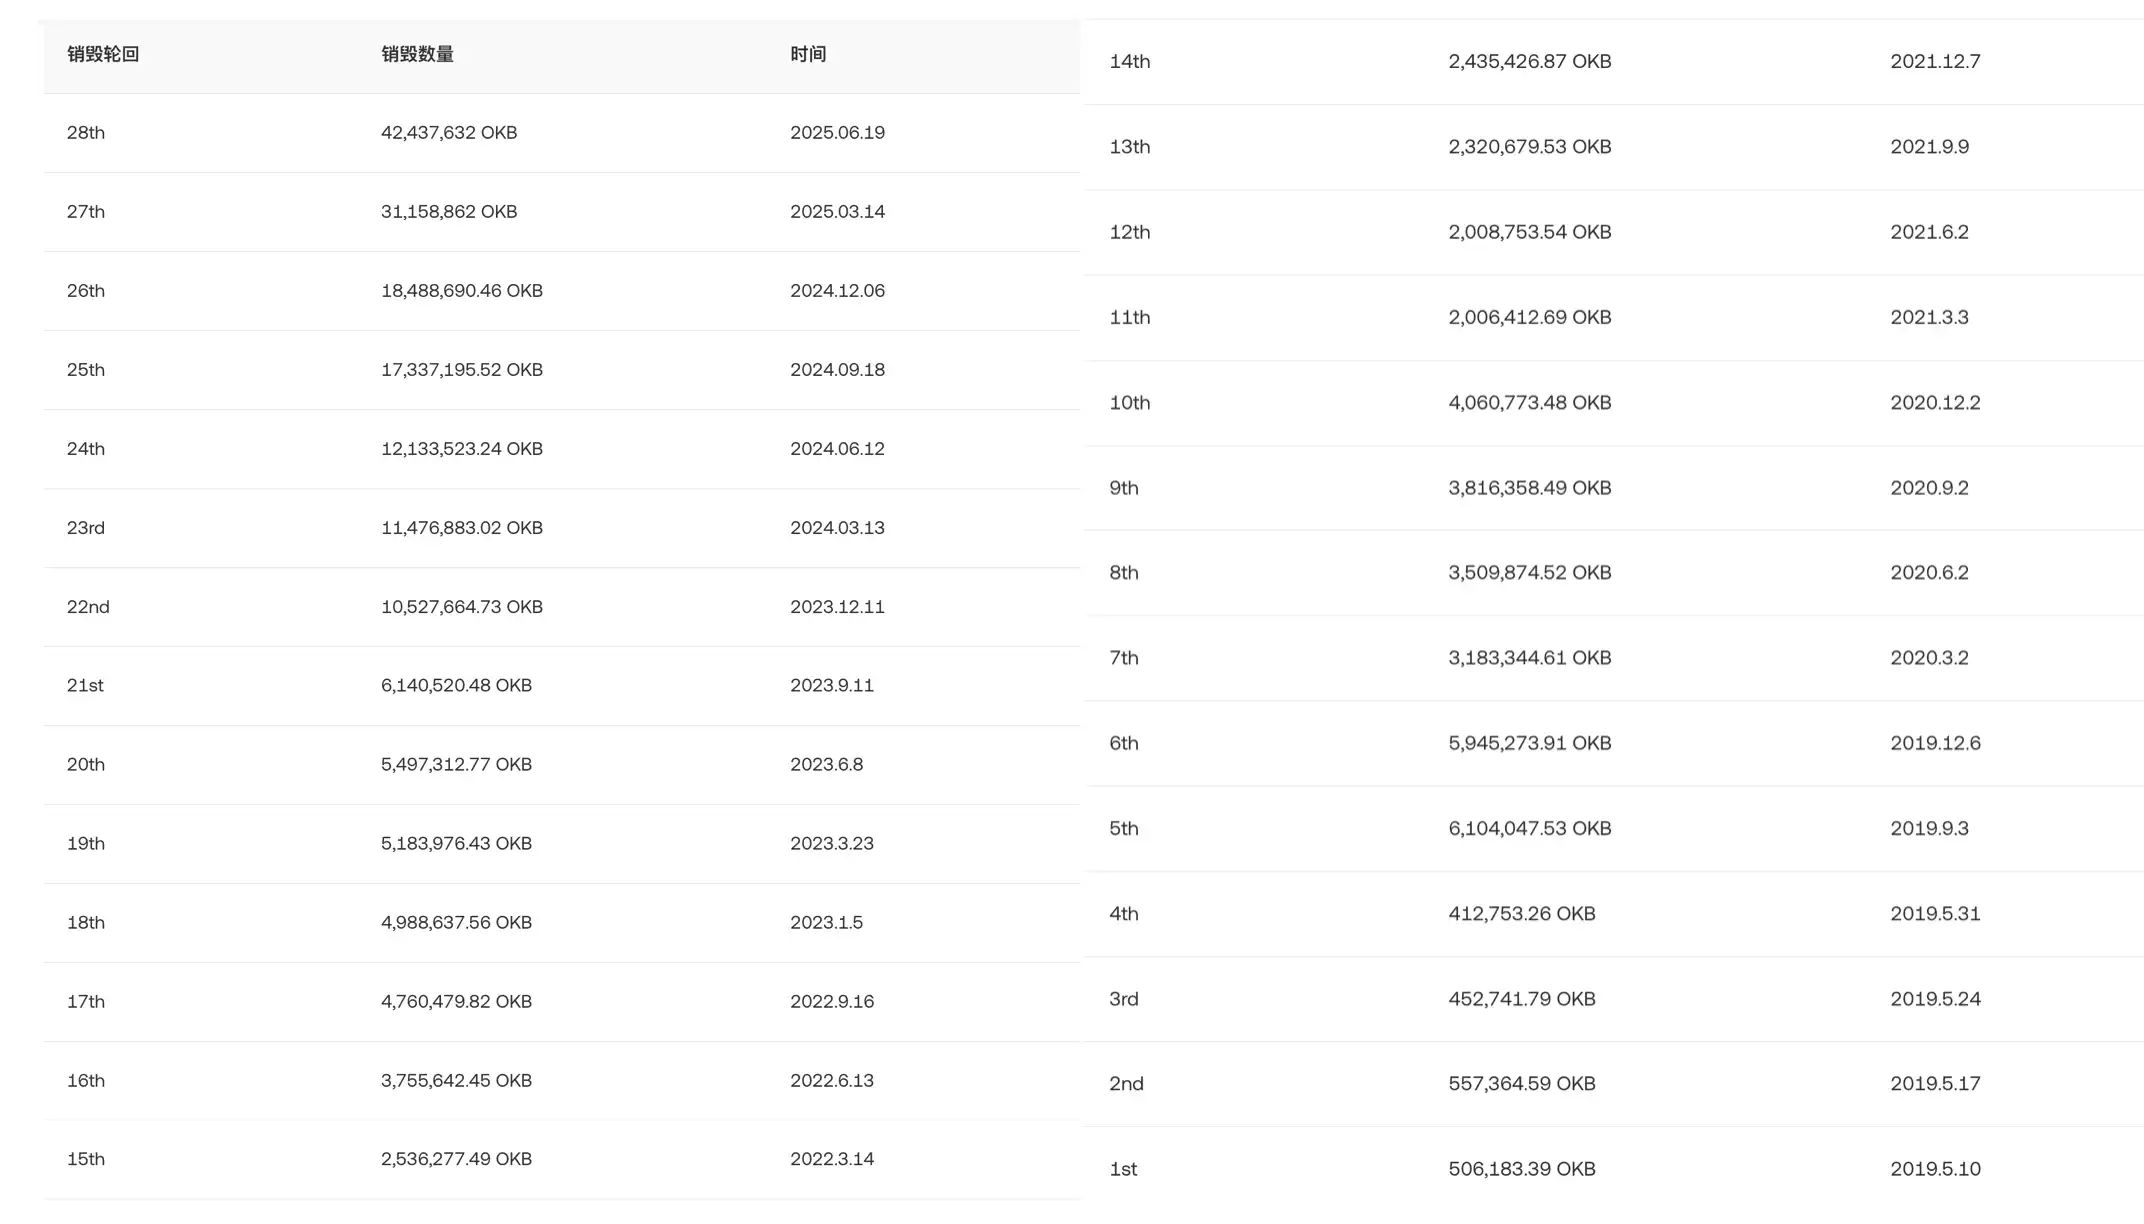Click the date 2021.9.9

[1929, 147]
